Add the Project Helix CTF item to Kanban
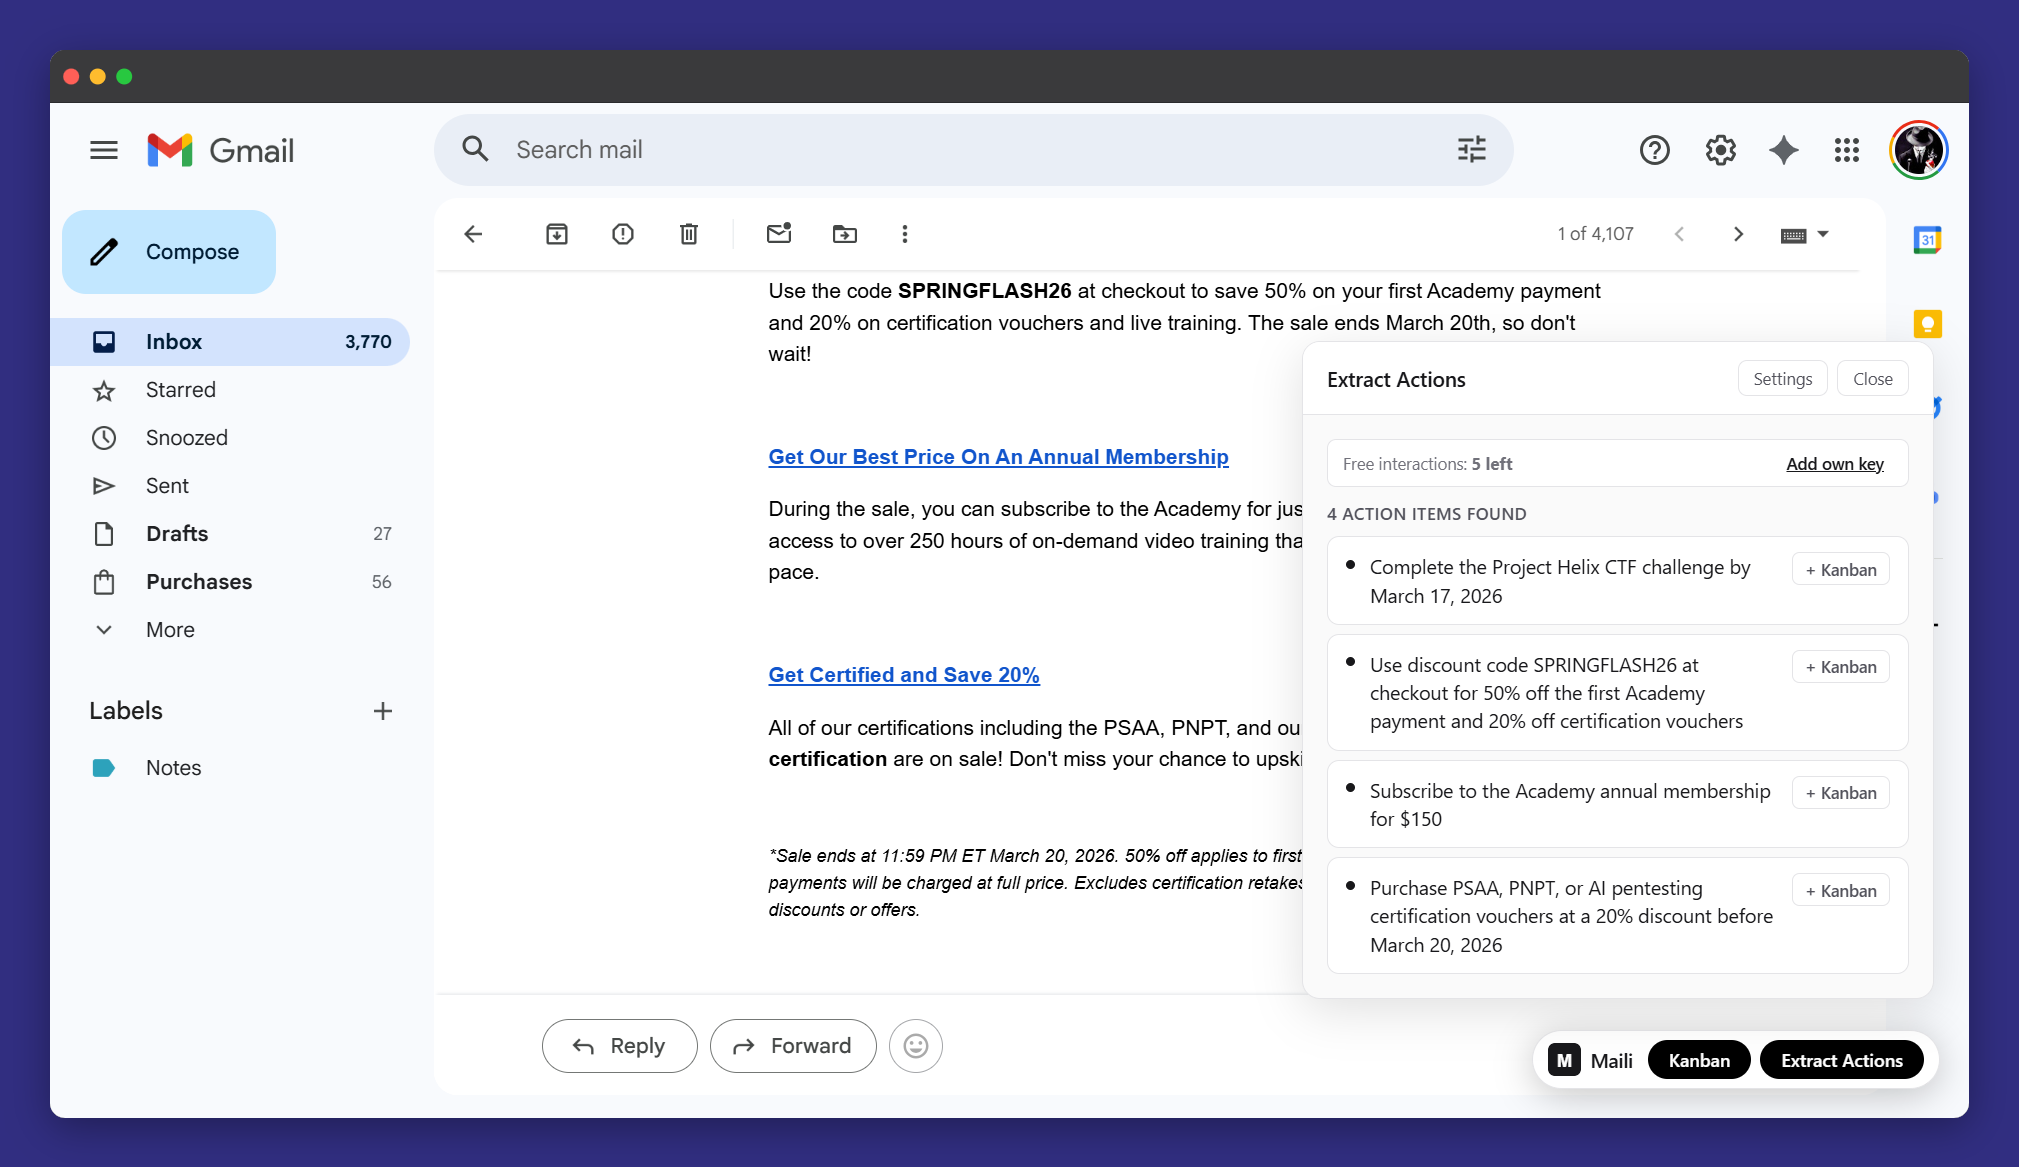2019x1167 pixels. (x=1840, y=570)
